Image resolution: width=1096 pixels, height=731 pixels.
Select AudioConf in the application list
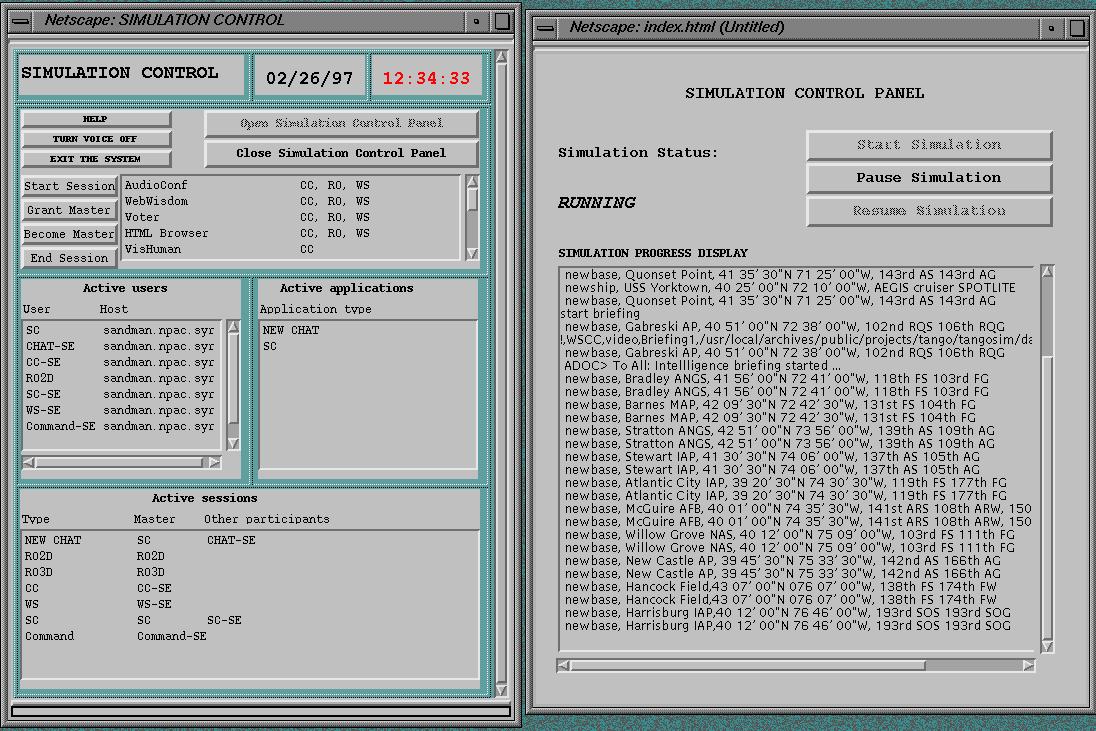pos(290,185)
